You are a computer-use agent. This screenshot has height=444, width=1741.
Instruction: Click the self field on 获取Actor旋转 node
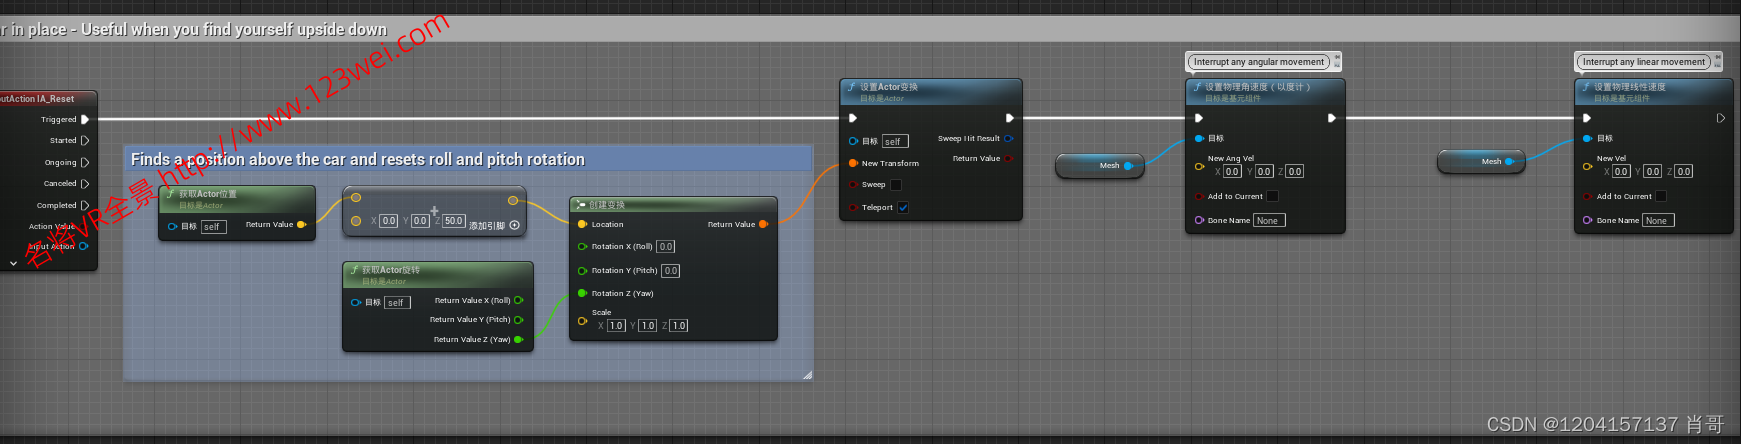398,303
